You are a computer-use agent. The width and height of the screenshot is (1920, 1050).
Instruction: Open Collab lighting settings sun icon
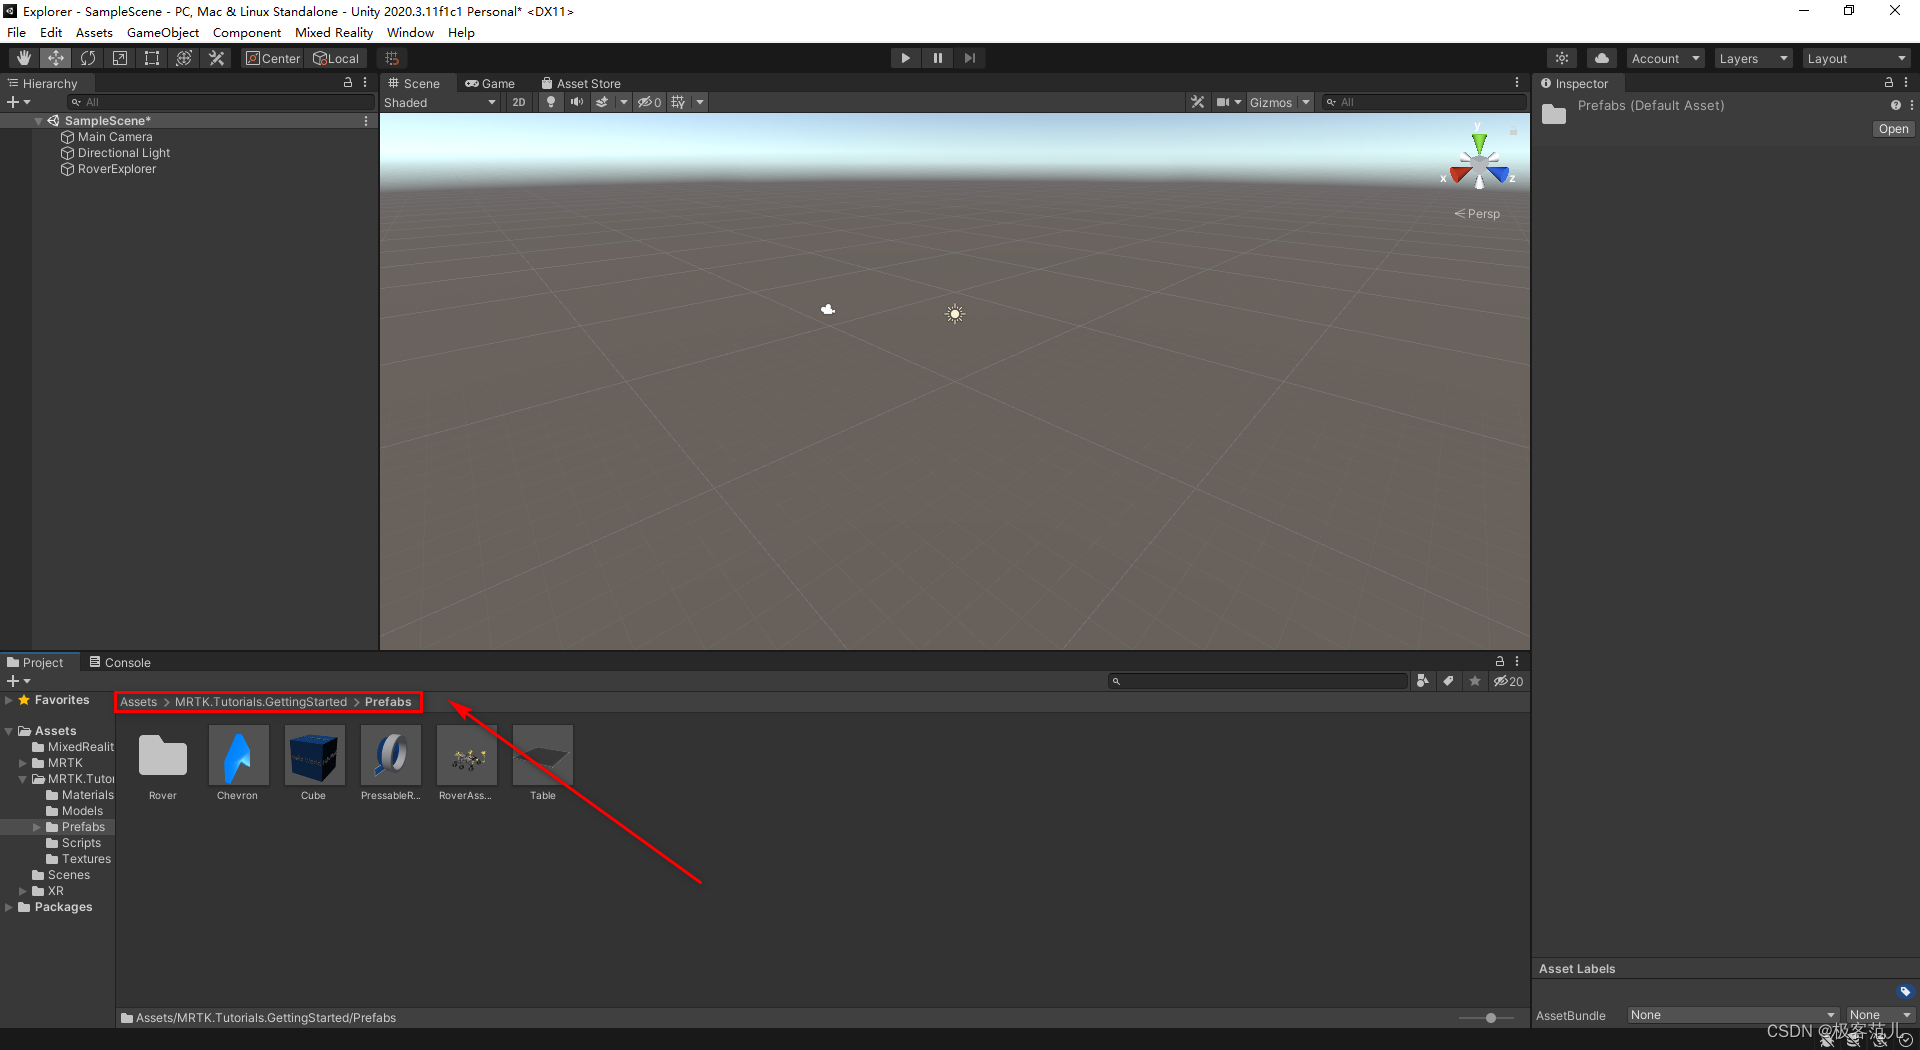coord(1562,58)
